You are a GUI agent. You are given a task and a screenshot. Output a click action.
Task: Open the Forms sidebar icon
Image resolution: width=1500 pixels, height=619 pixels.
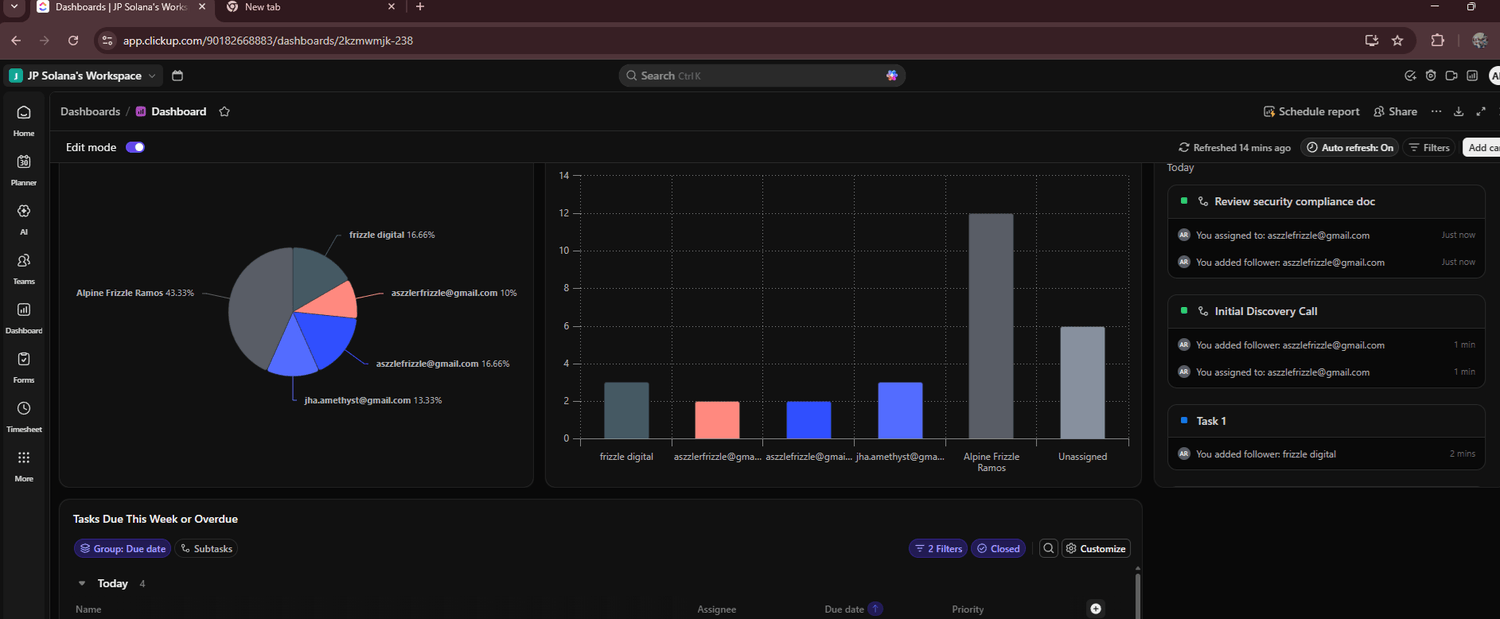coord(24,365)
